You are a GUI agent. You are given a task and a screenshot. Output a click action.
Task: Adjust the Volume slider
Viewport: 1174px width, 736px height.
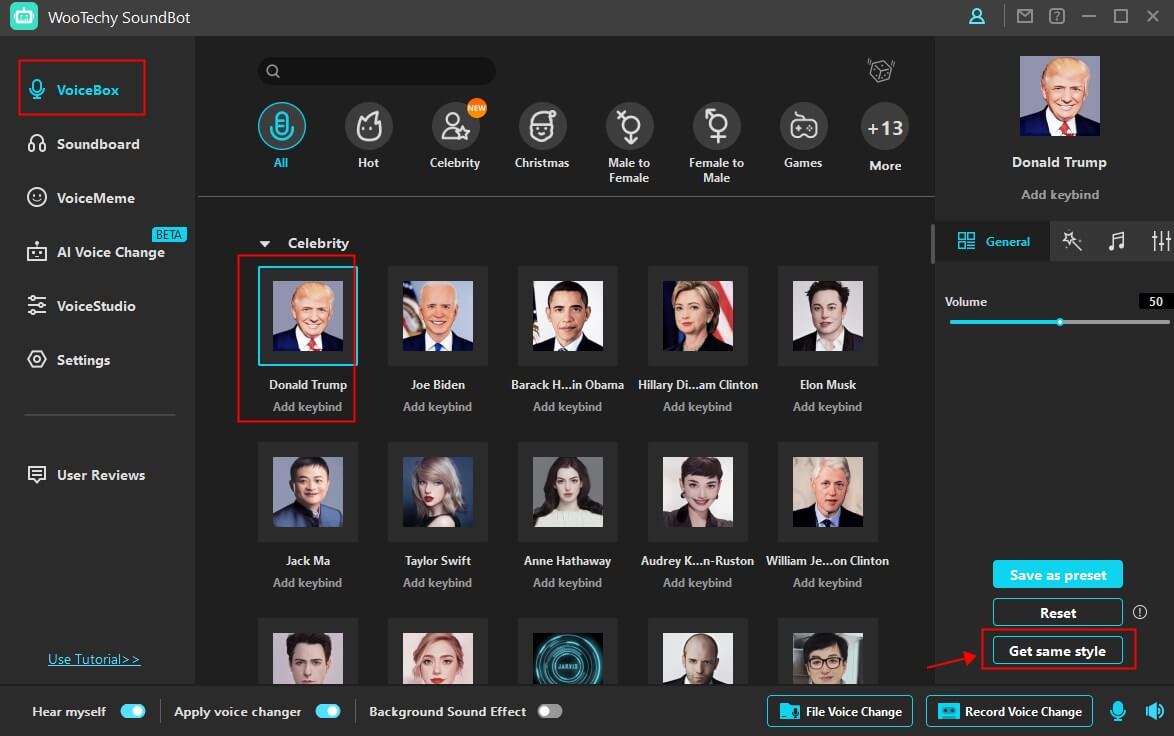coord(1059,322)
